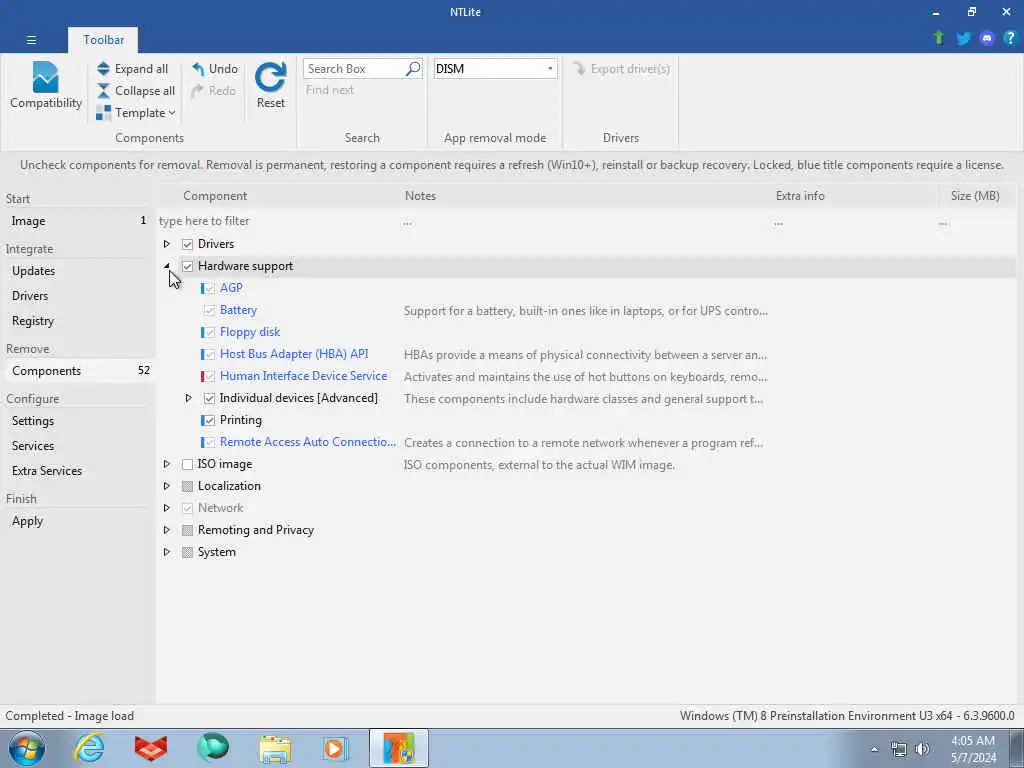Expand the Network node

click(167, 507)
